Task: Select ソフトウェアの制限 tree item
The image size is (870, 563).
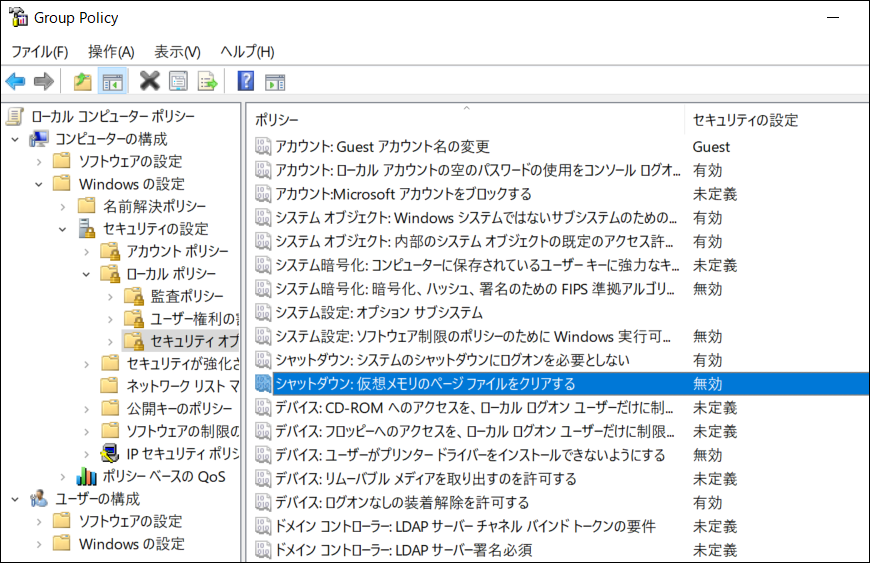Action: 183,431
